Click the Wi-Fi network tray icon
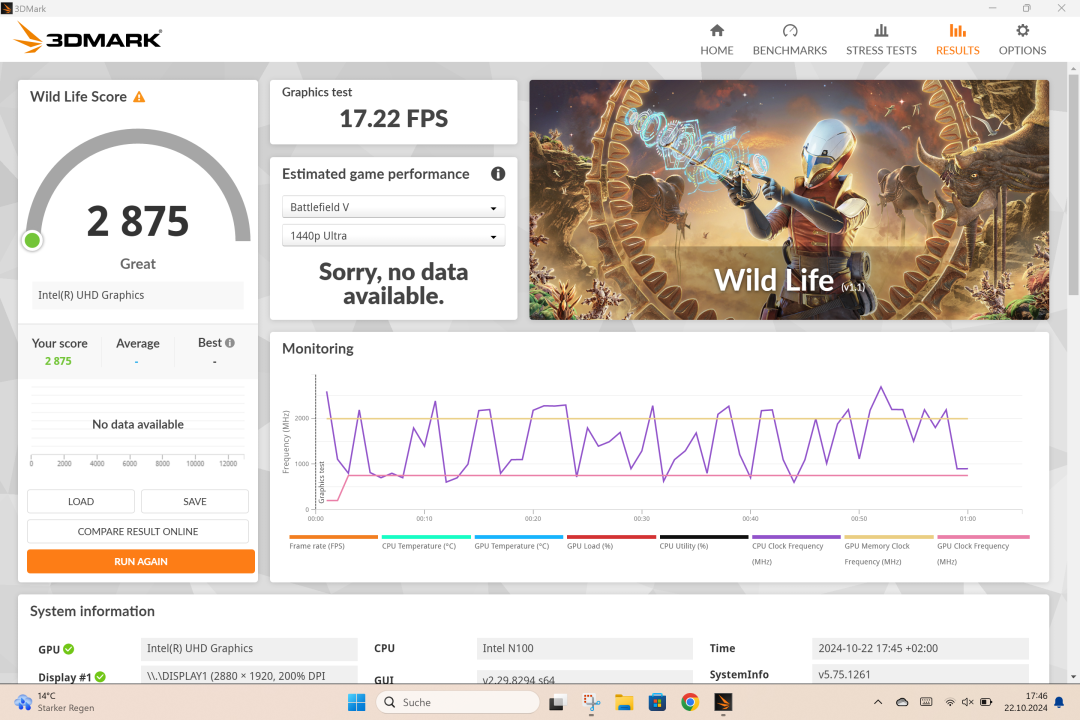This screenshot has height=720, width=1080. pos(950,702)
